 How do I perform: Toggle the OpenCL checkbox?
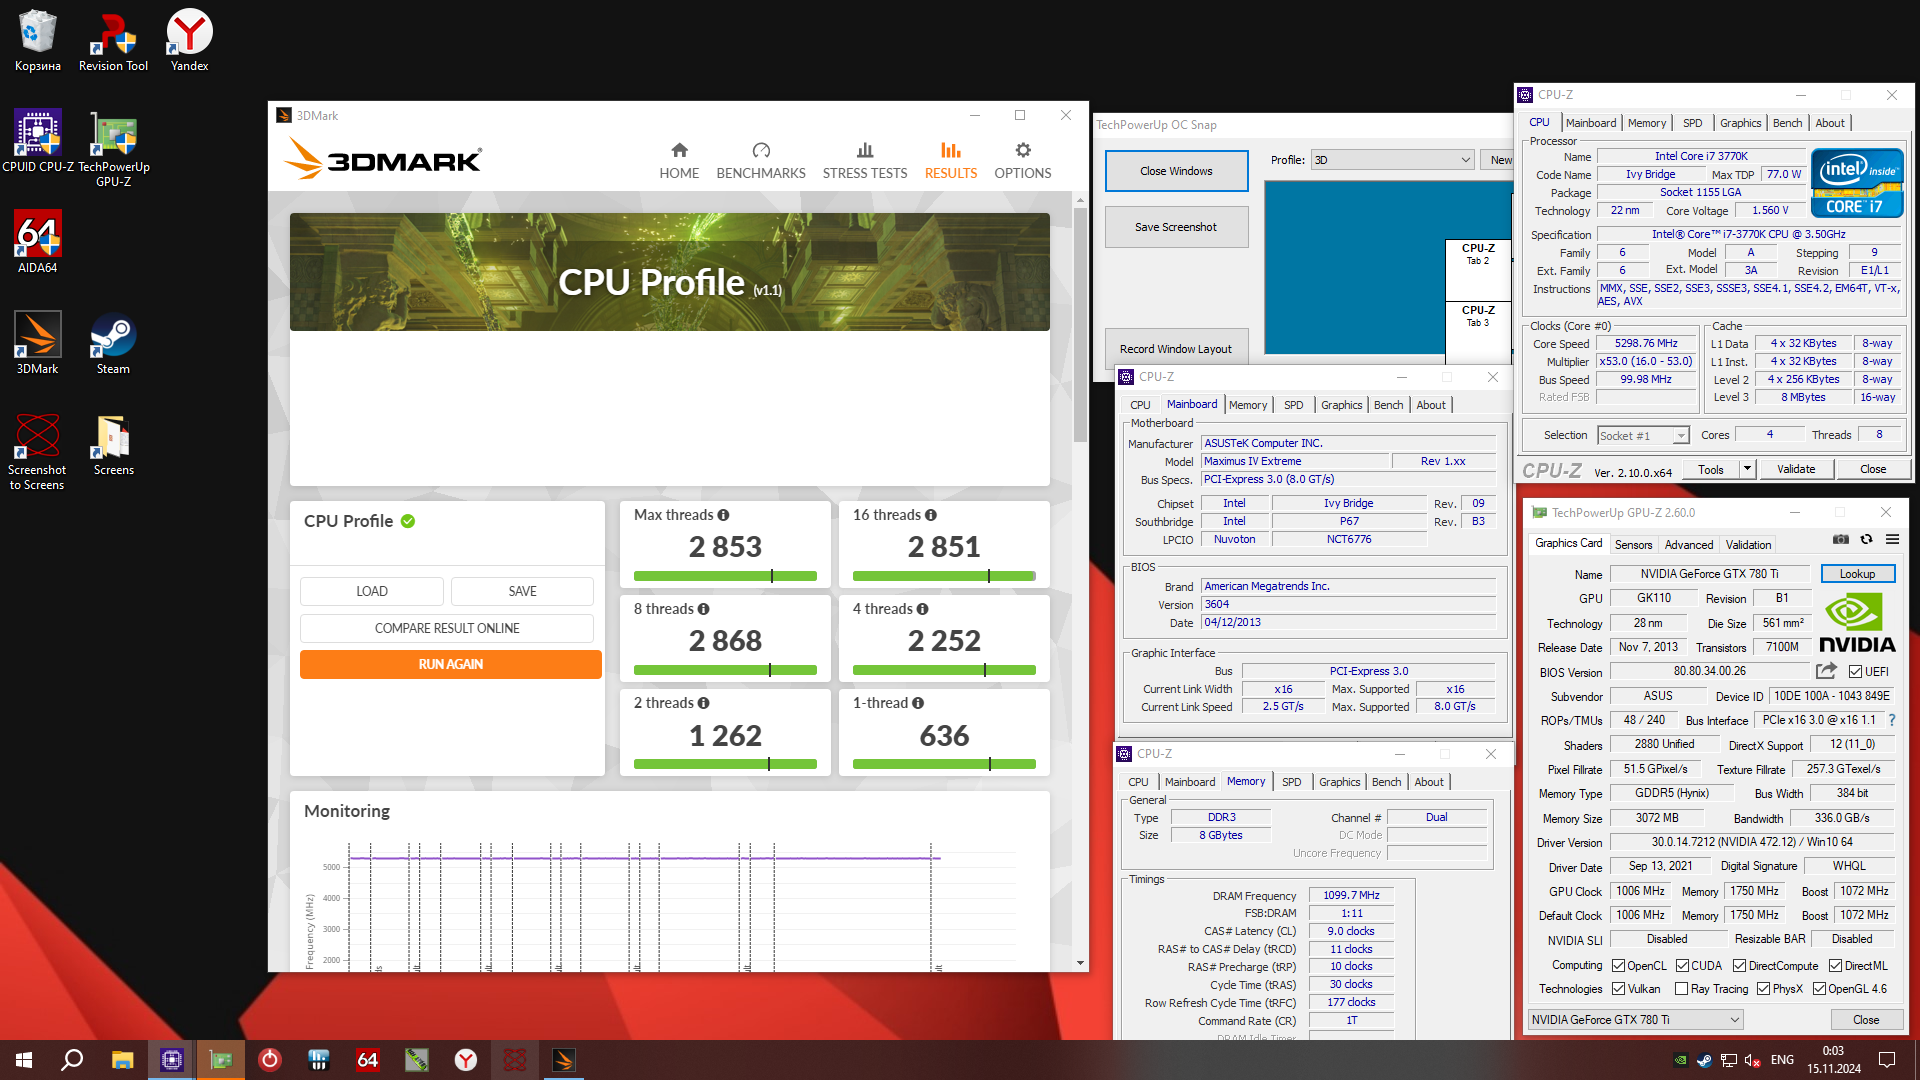[x=1618, y=966]
